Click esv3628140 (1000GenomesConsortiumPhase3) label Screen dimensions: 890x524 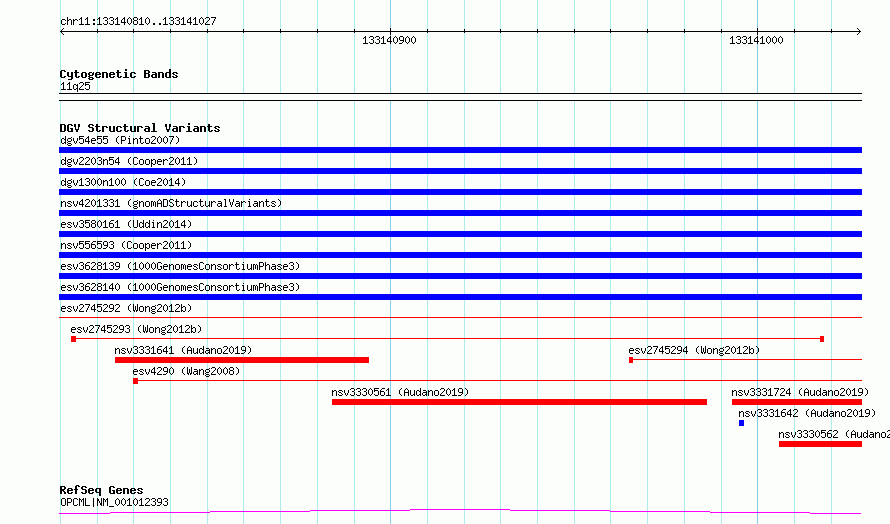click(x=180, y=287)
